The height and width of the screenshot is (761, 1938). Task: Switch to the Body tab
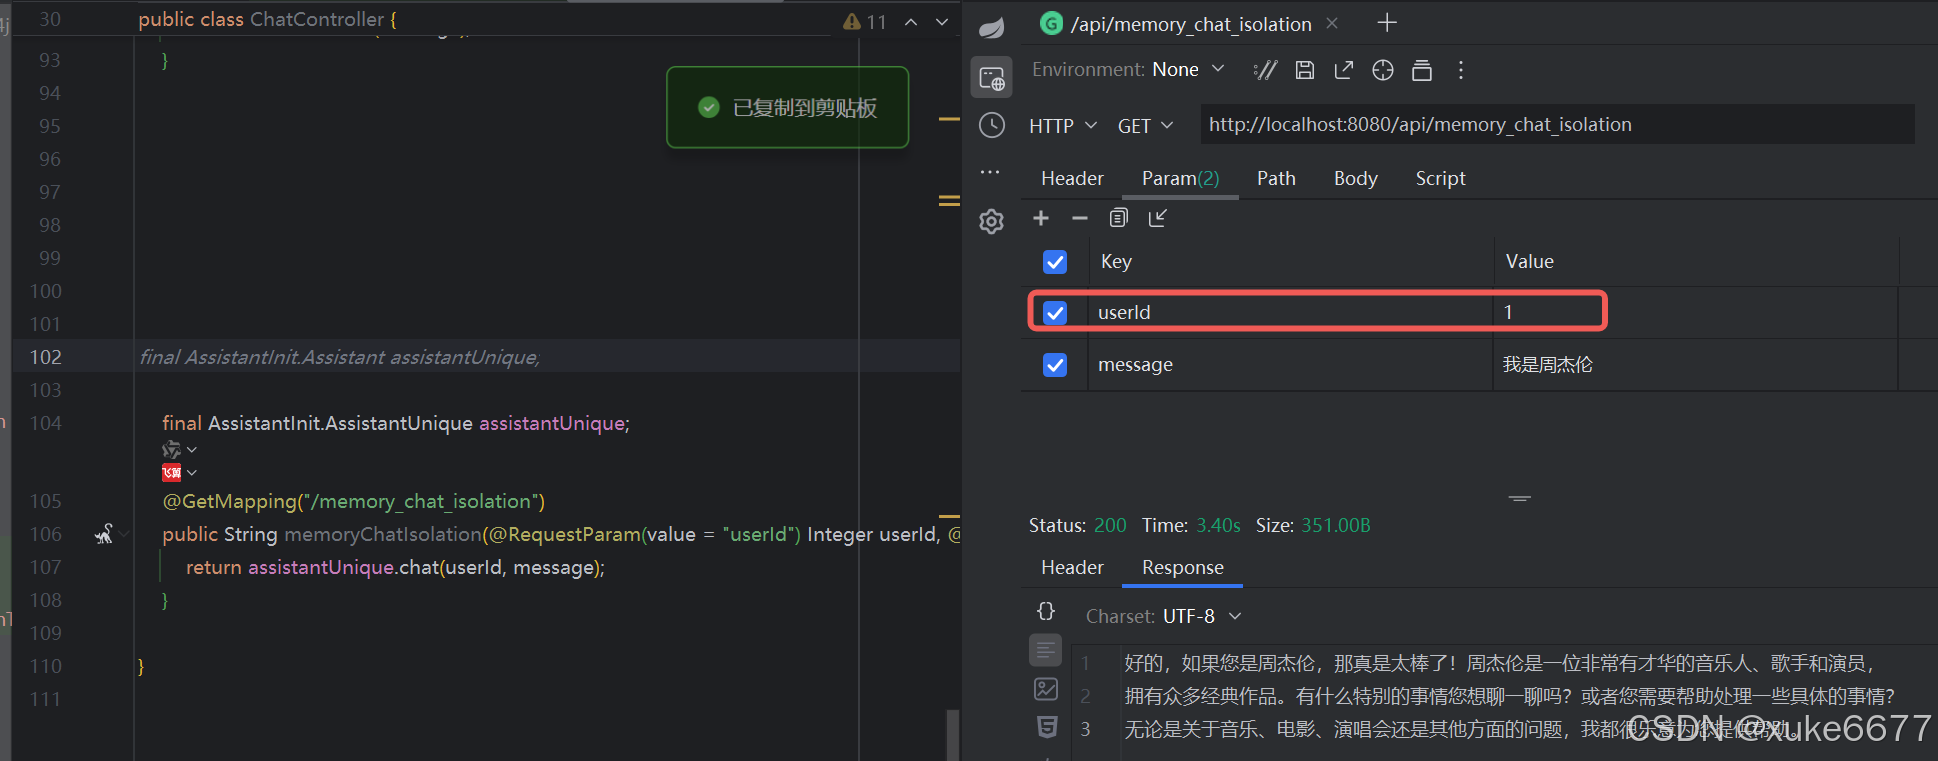coord(1355,178)
